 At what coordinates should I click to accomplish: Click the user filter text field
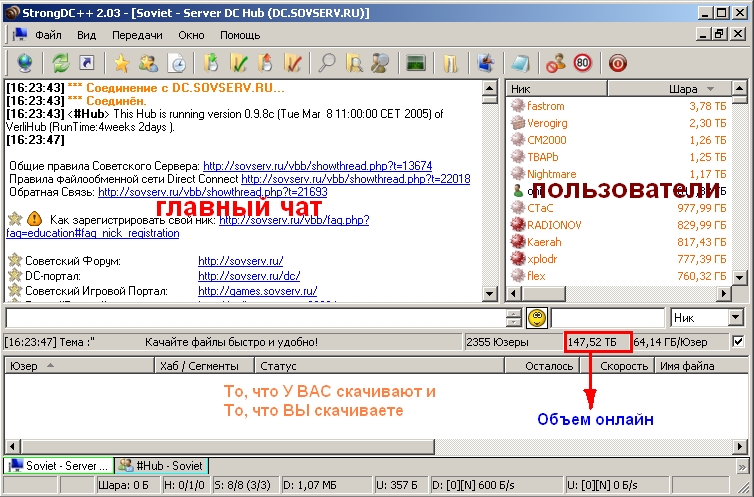click(608, 318)
